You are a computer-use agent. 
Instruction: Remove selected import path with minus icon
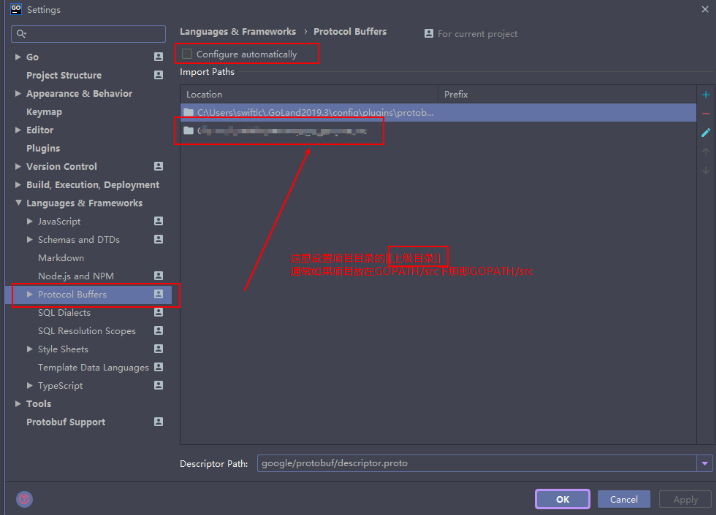point(705,113)
